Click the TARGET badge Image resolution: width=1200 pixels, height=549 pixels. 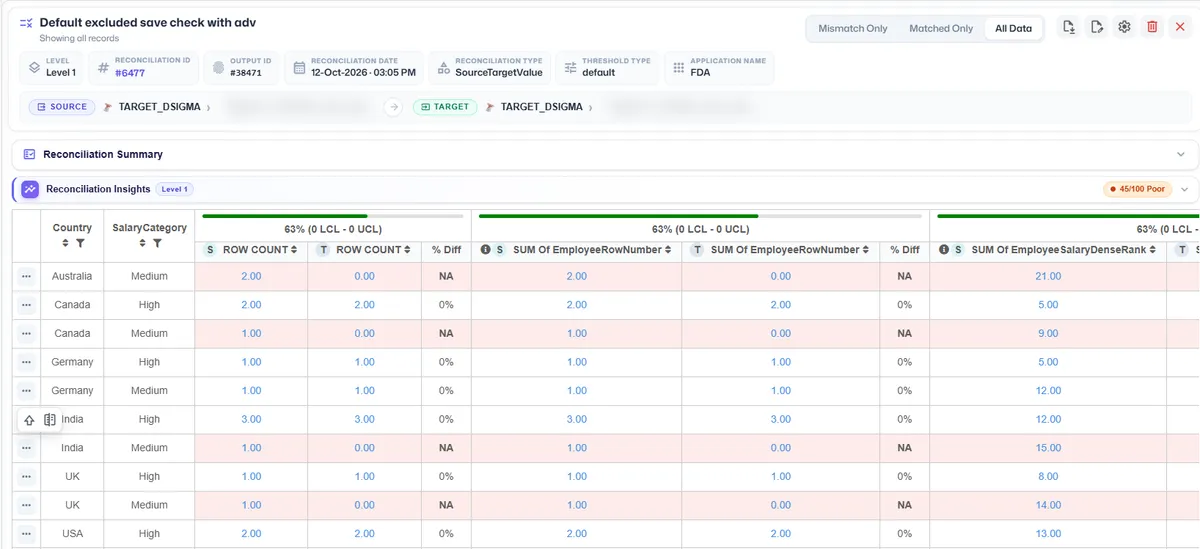(445, 107)
